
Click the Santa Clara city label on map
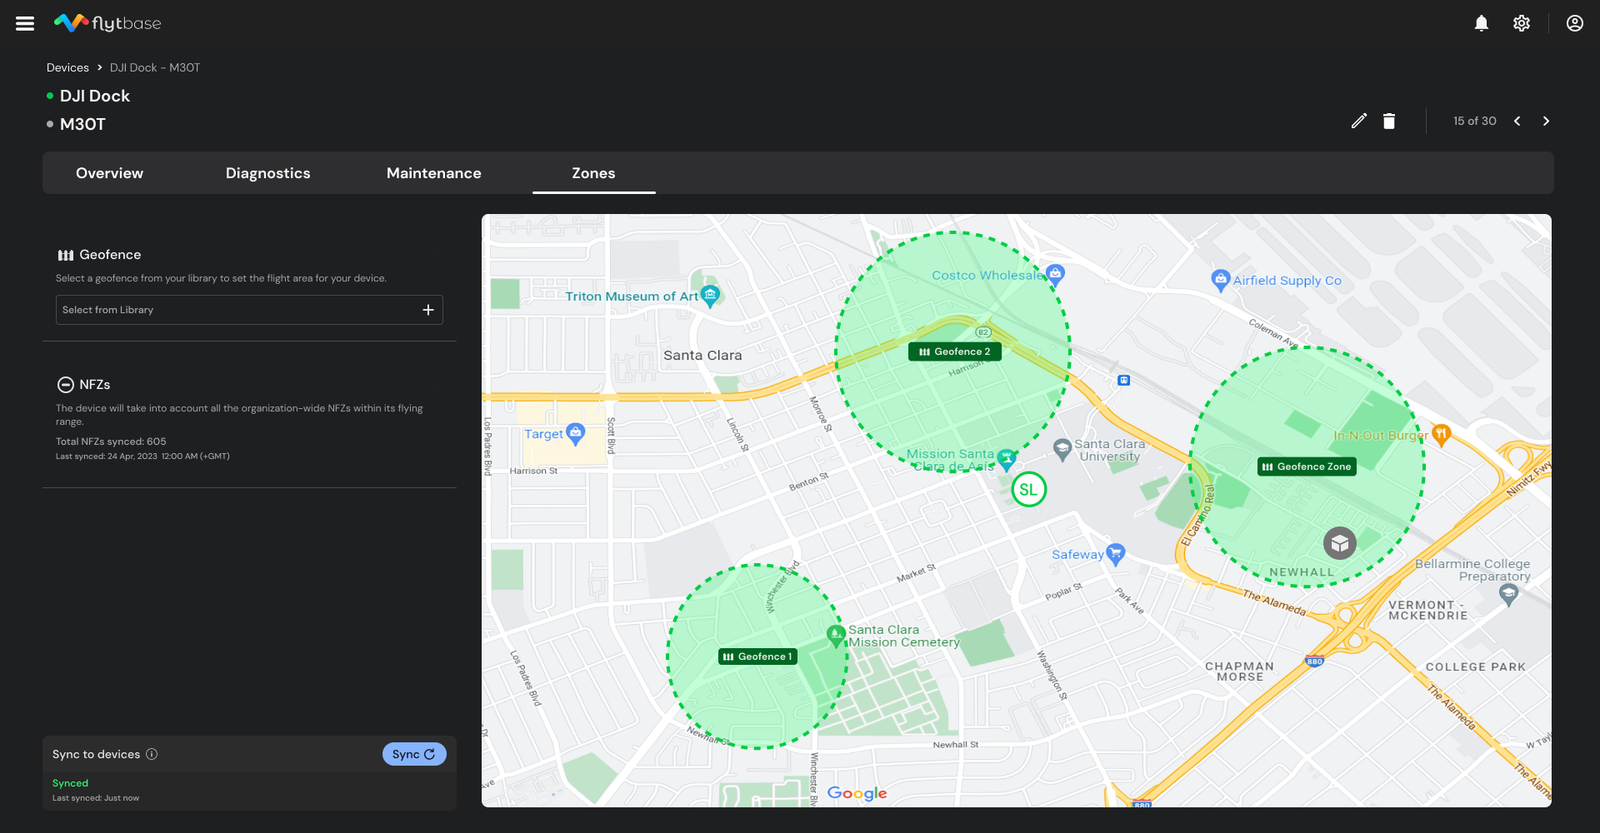703,355
